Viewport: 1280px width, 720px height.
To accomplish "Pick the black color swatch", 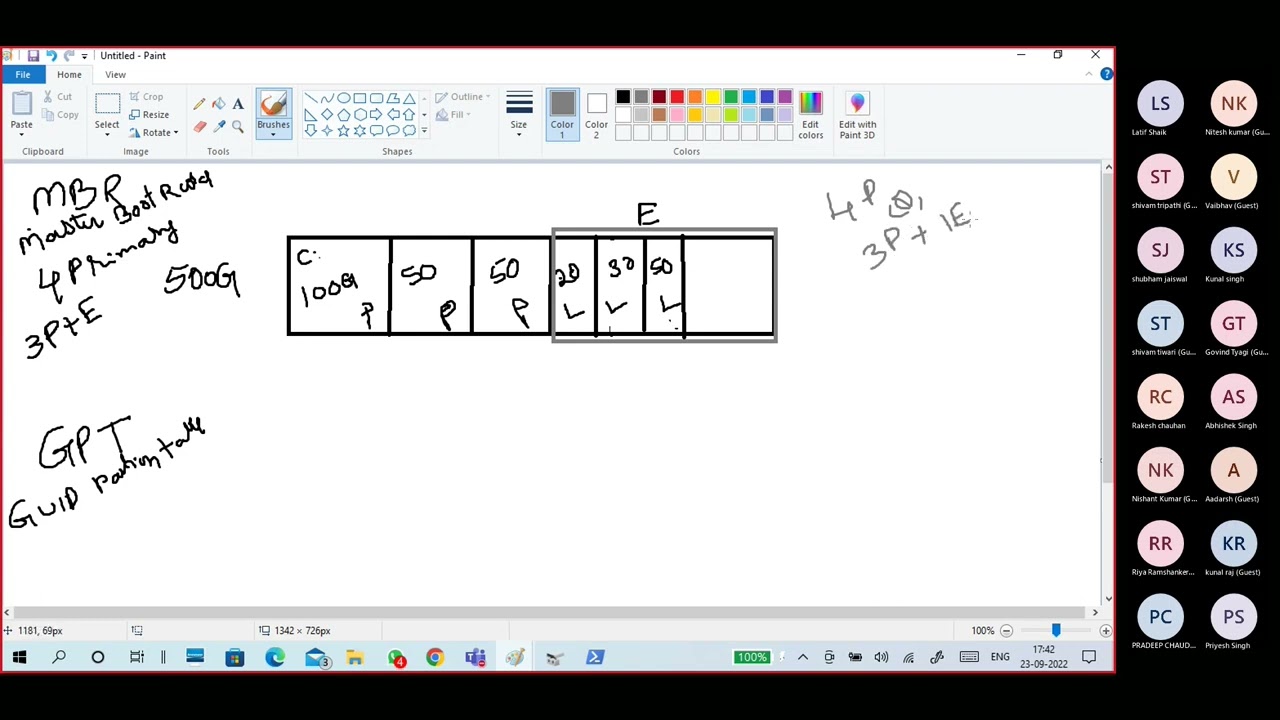I will [623, 97].
